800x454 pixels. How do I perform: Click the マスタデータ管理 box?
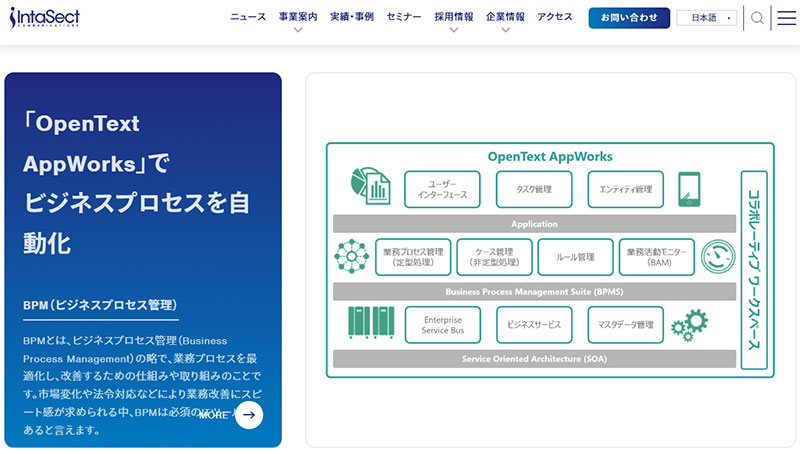click(626, 325)
